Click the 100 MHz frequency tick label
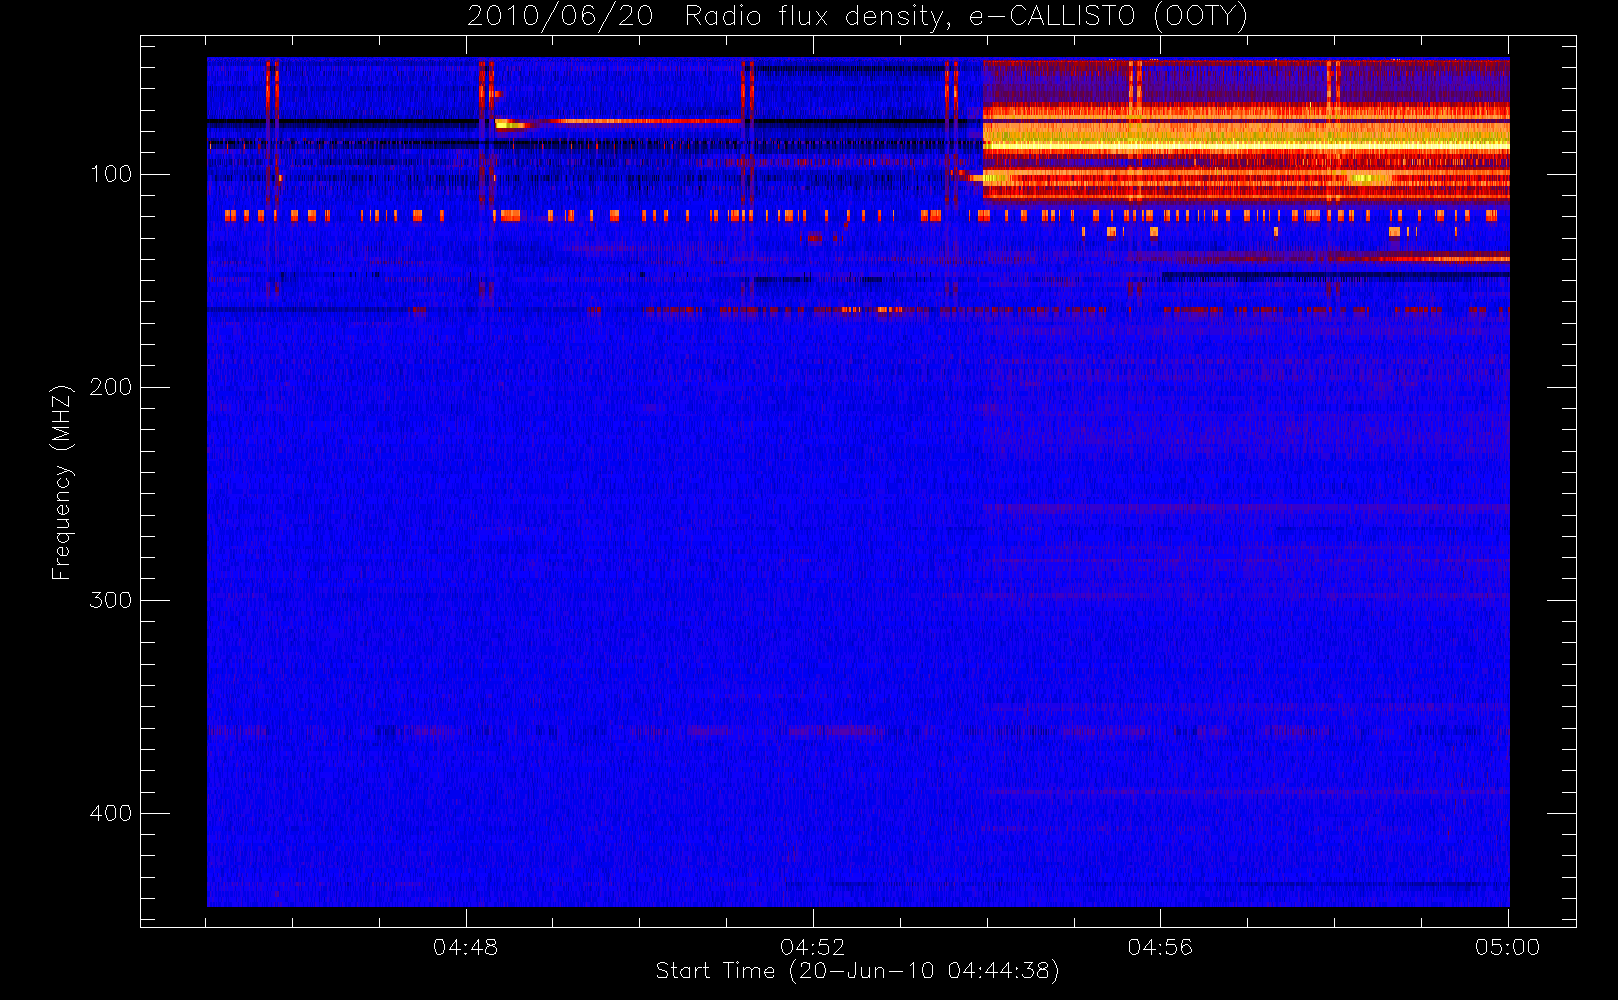The image size is (1618, 1000). click(x=110, y=174)
